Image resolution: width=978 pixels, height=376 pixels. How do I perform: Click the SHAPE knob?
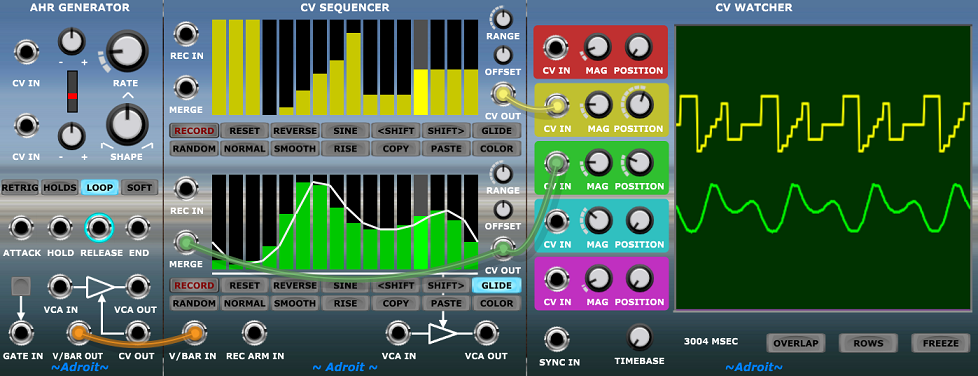pyautogui.click(x=127, y=125)
